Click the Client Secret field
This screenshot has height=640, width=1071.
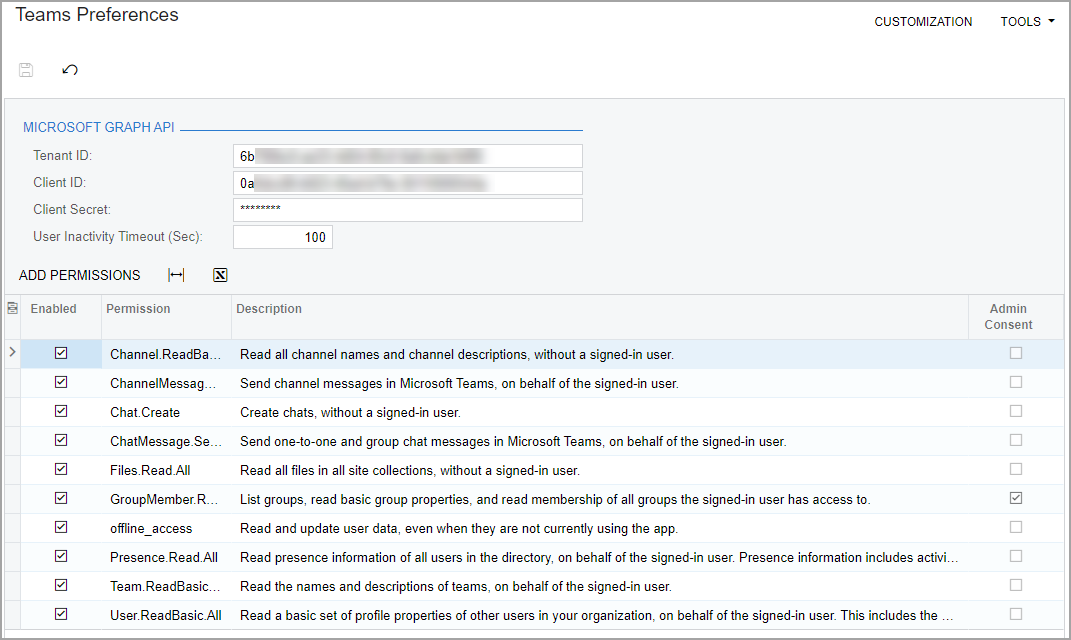point(407,209)
